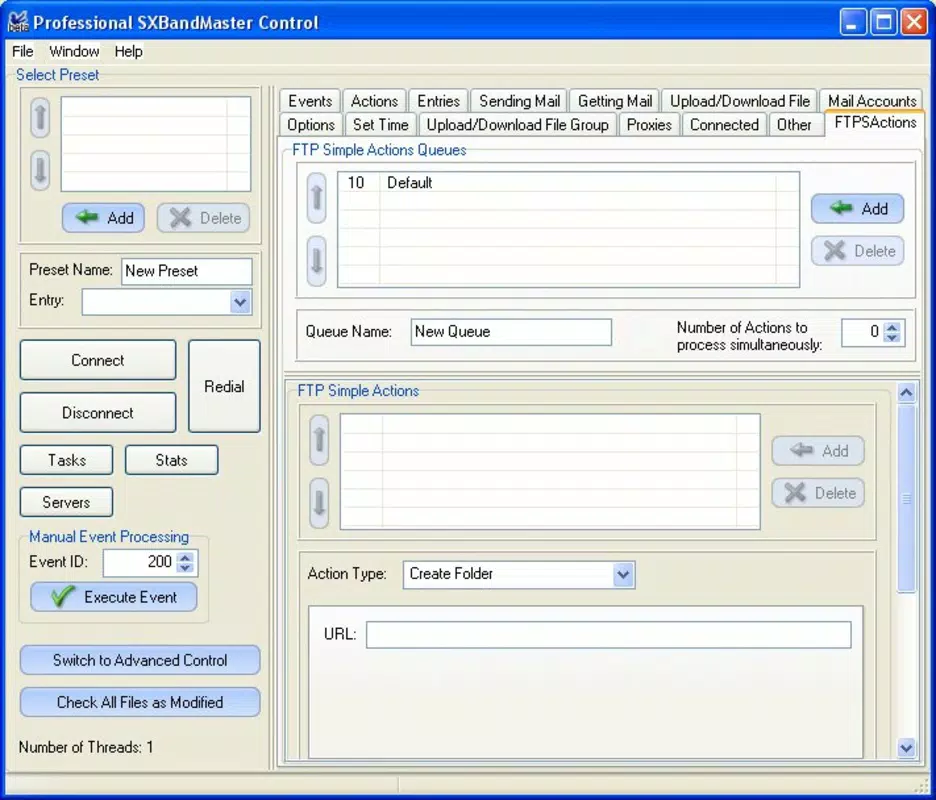
Task: Click the vertical scrollbar thumb in FTP panel
Action: click(x=906, y=498)
